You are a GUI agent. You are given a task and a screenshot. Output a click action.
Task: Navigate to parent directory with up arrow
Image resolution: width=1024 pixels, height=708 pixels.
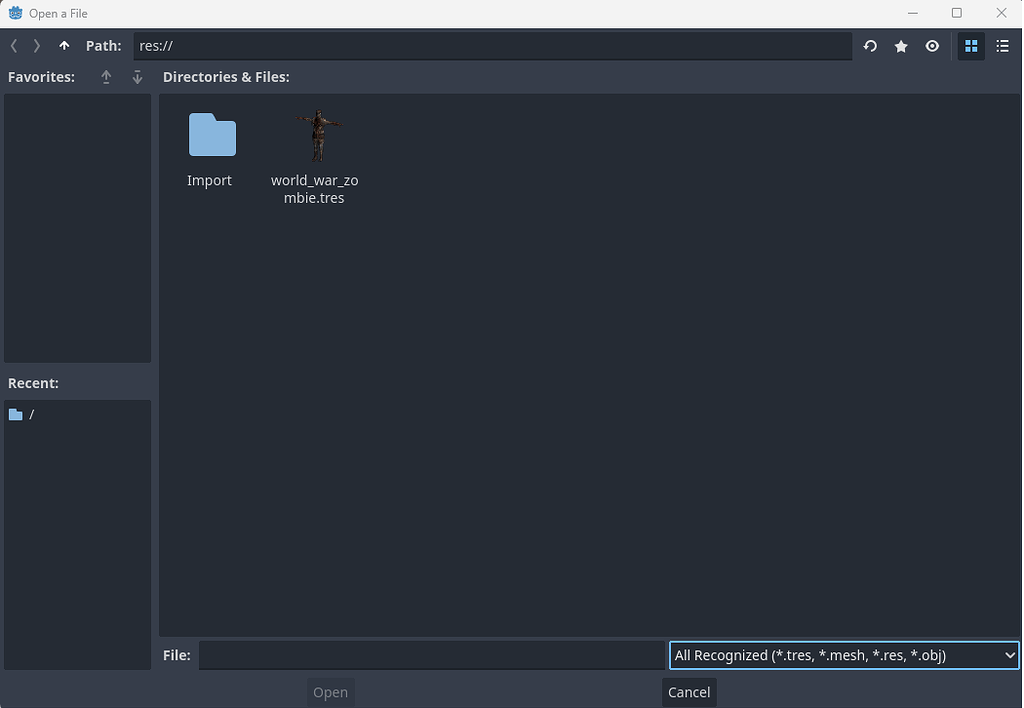[63, 45]
